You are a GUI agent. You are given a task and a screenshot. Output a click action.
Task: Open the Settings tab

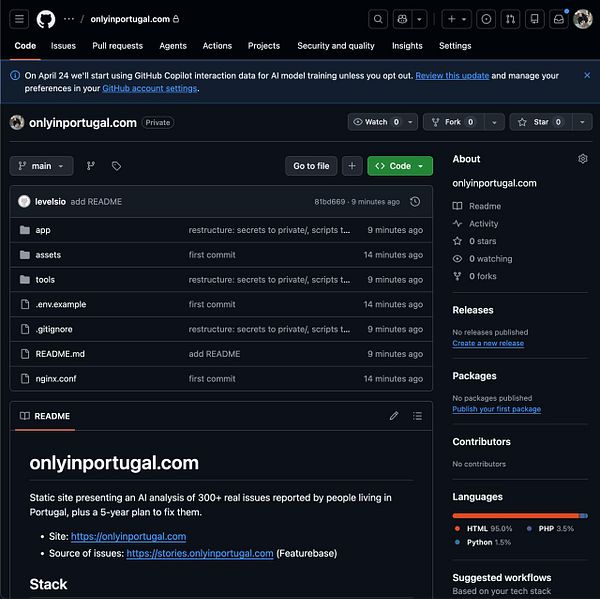[x=455, y=46]
